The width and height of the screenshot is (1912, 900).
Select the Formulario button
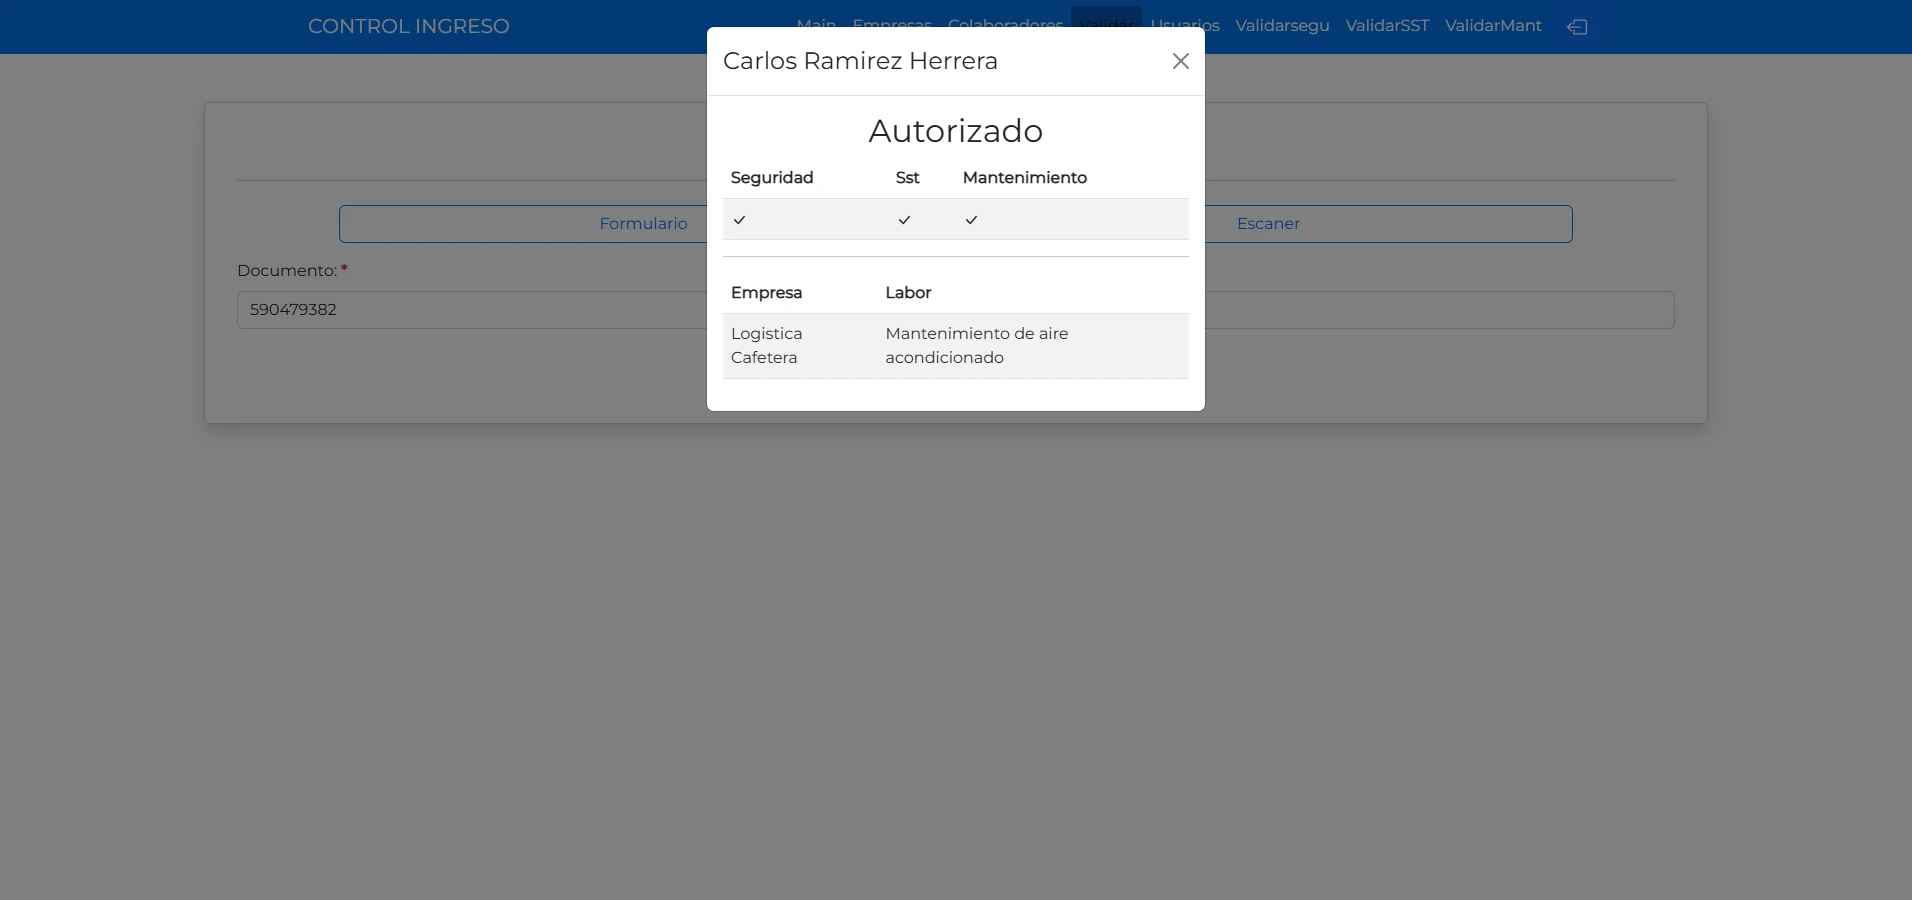point(523,224)
